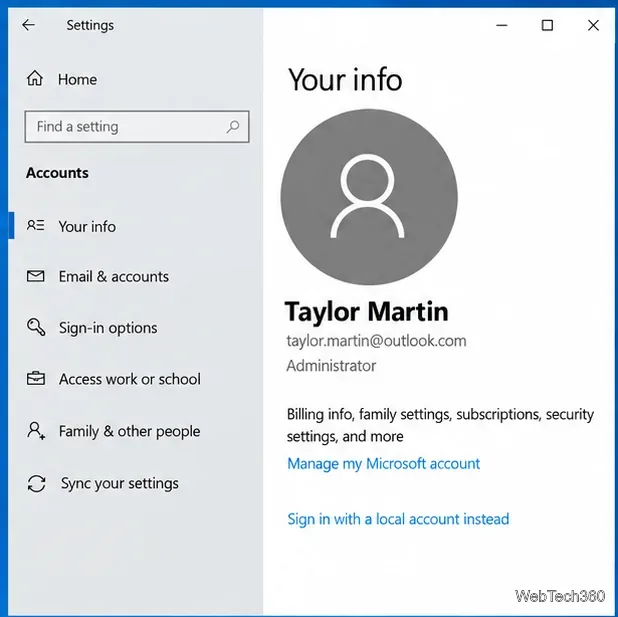Click the Administrator label
Image resolution: width=618 pixels, height=617 pixels.
click(x=331, y=366)
